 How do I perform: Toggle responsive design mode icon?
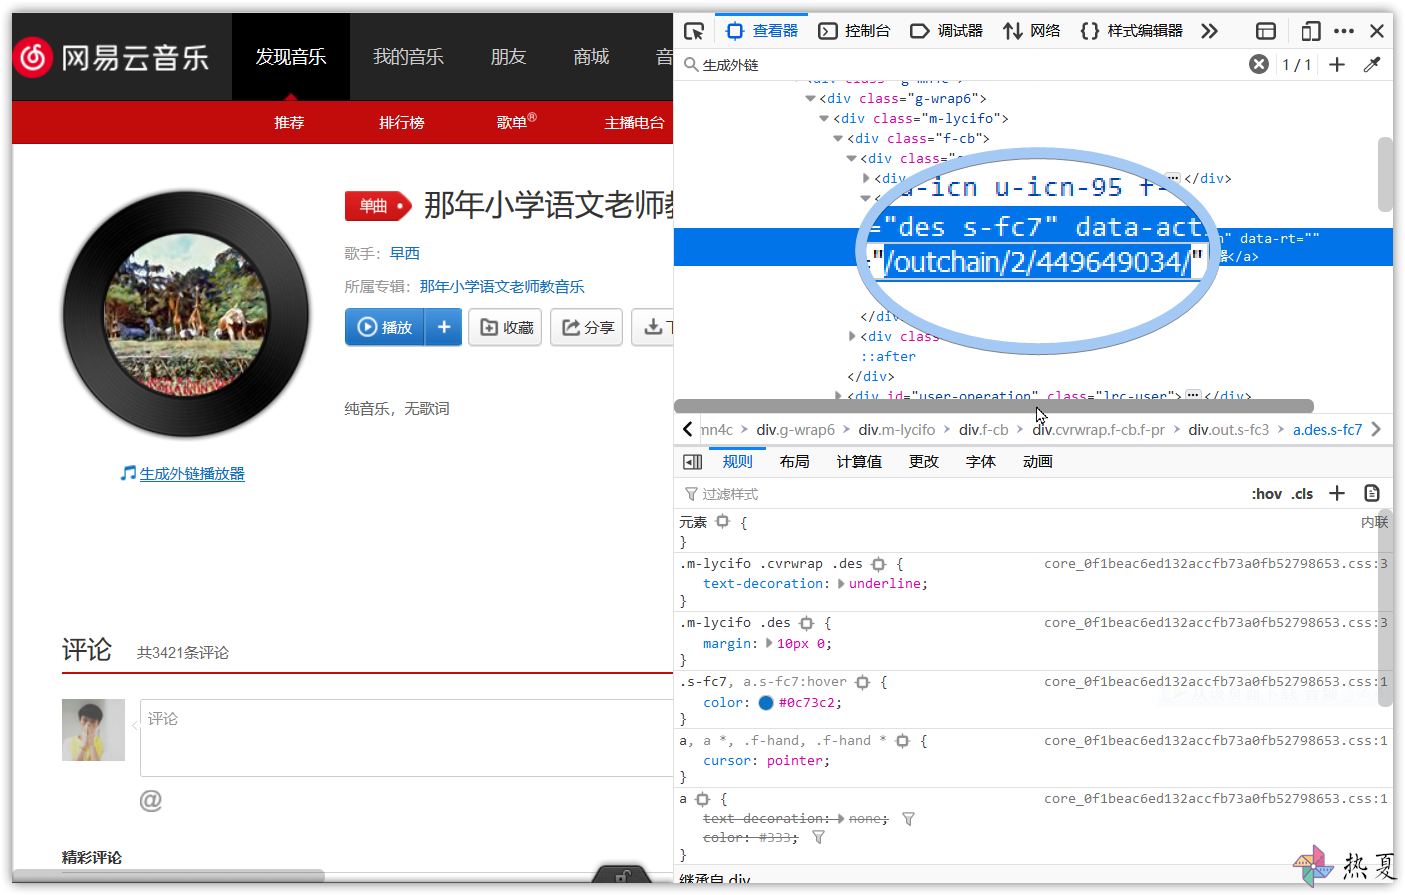tap(1311, 31)
